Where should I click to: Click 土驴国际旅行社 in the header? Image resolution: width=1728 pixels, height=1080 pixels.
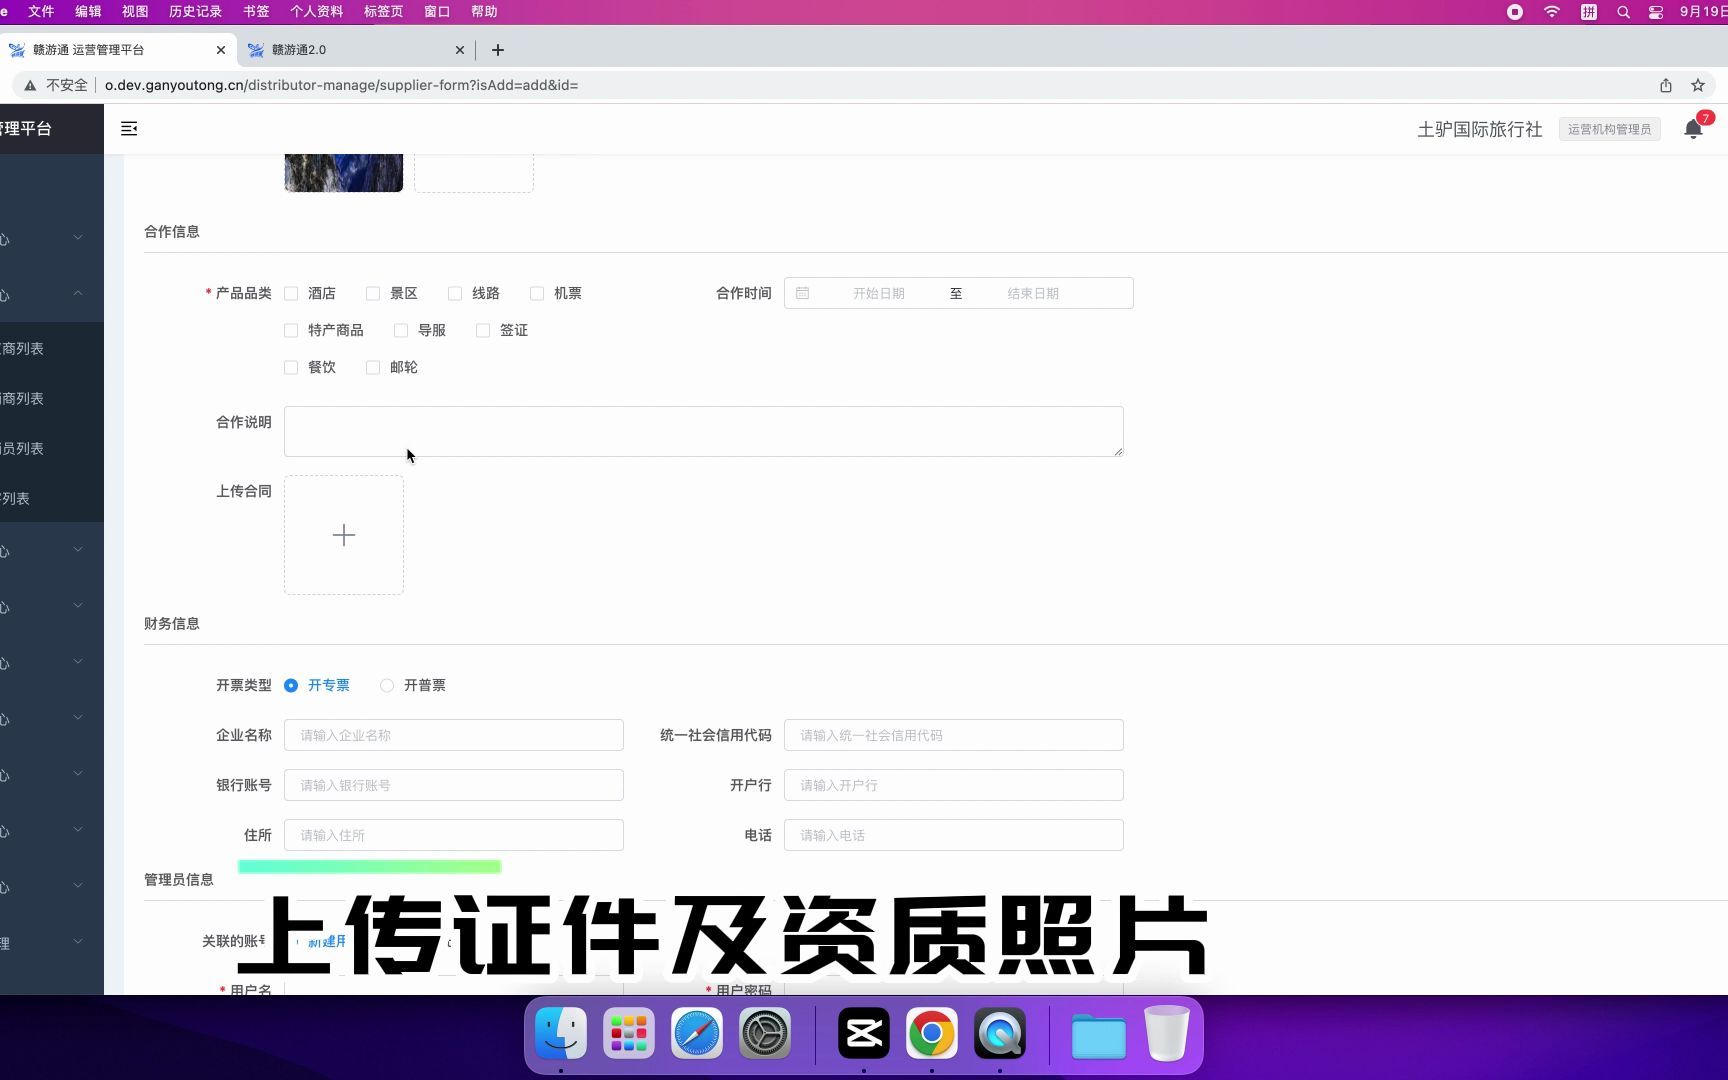pos(1479,129)
